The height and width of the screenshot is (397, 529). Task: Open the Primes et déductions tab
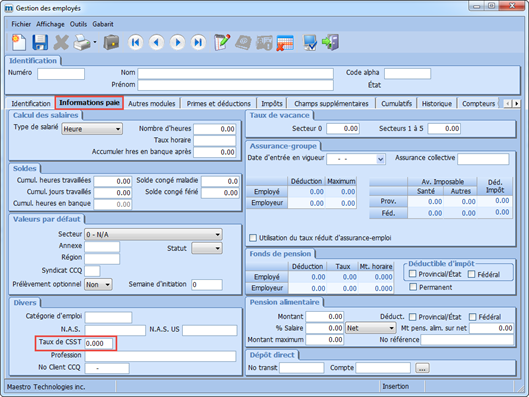(219, 104)
